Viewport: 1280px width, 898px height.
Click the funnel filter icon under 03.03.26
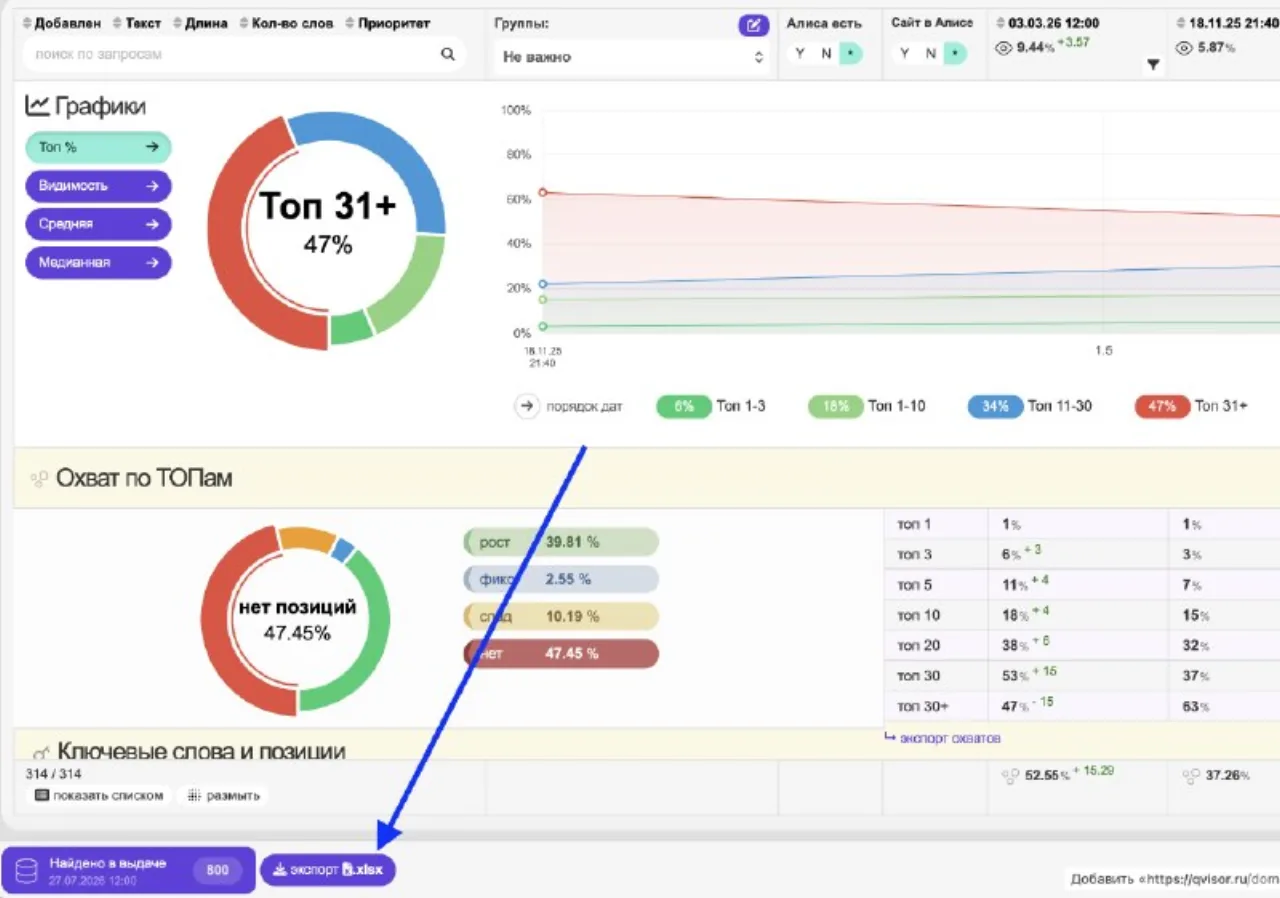coord(1153,65)
